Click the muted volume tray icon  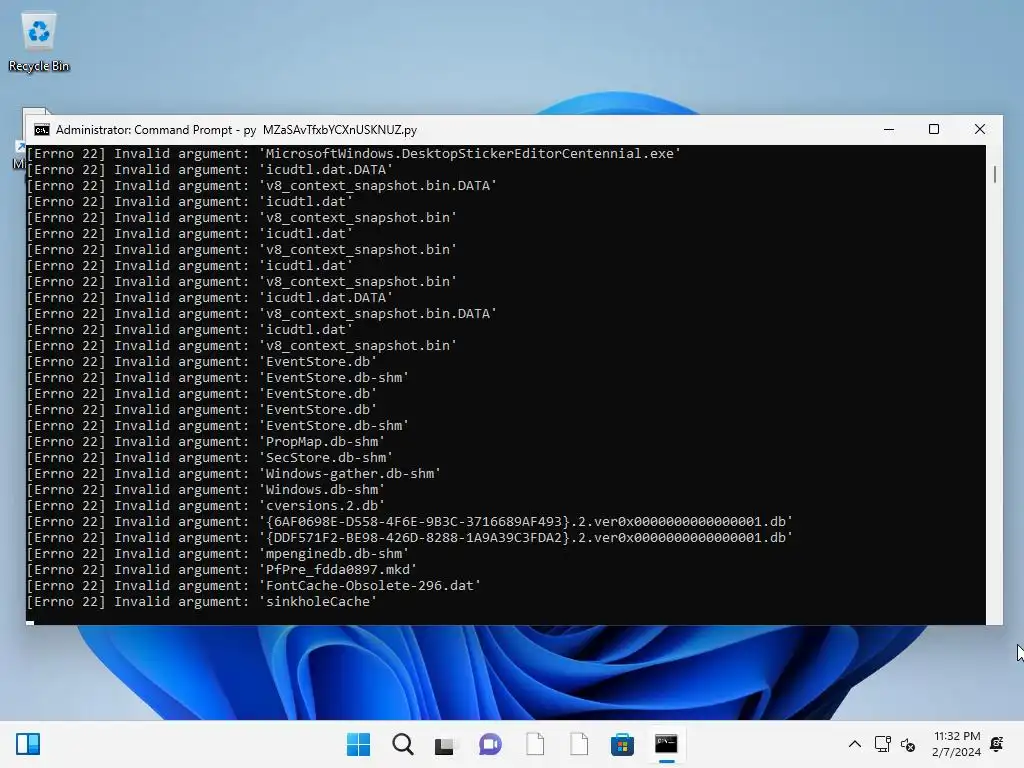pyautogui.click(x=908, y=744)
